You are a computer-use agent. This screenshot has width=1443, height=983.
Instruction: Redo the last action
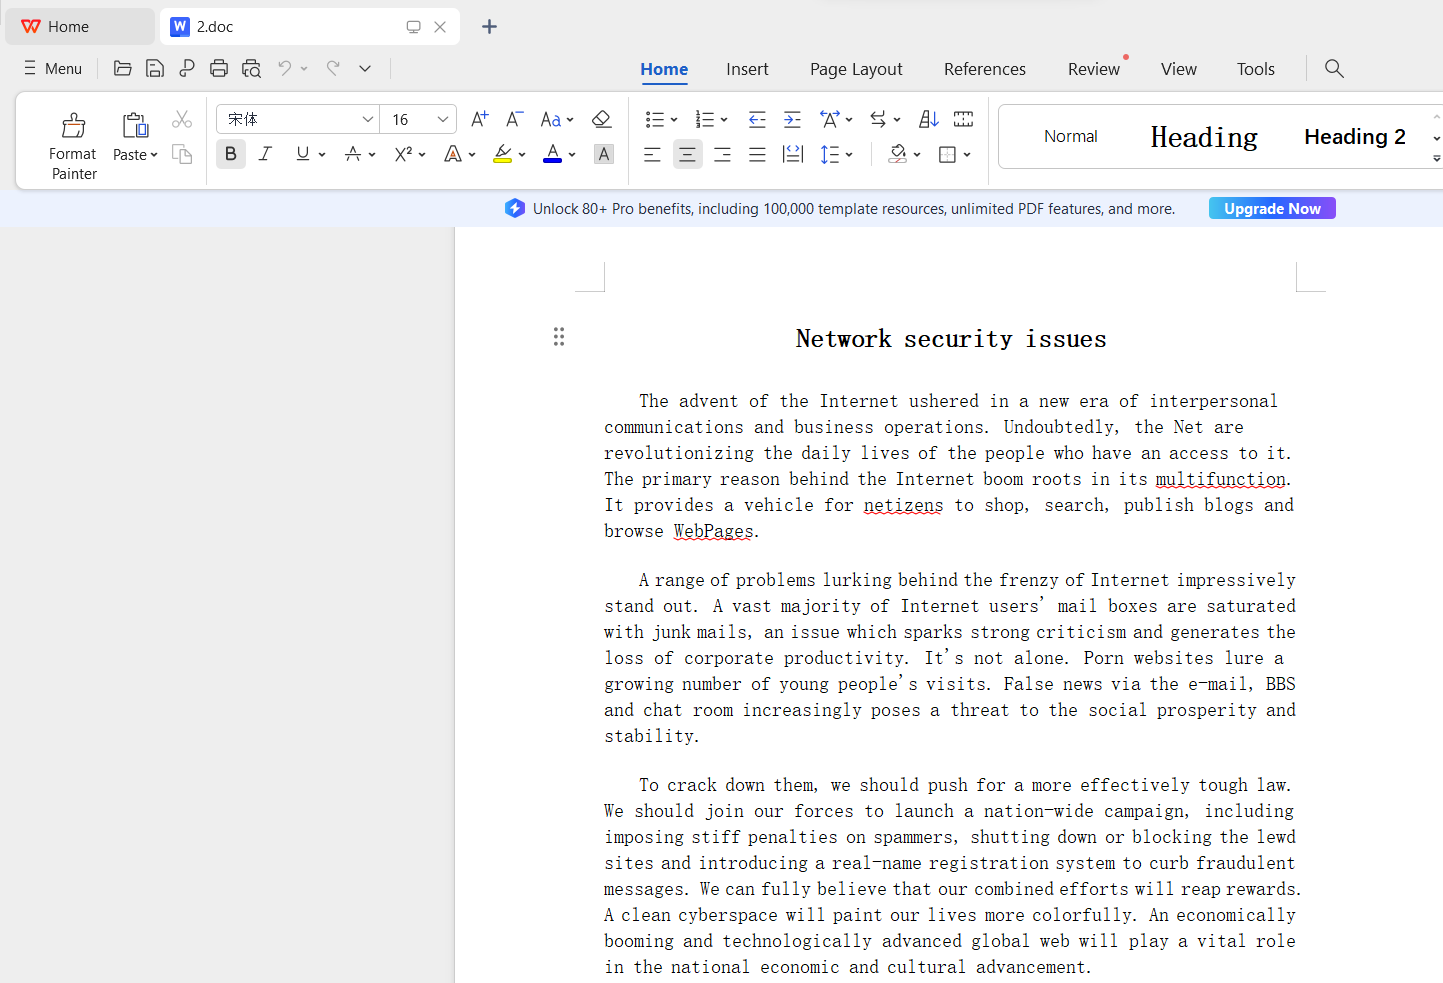point(333,68)
